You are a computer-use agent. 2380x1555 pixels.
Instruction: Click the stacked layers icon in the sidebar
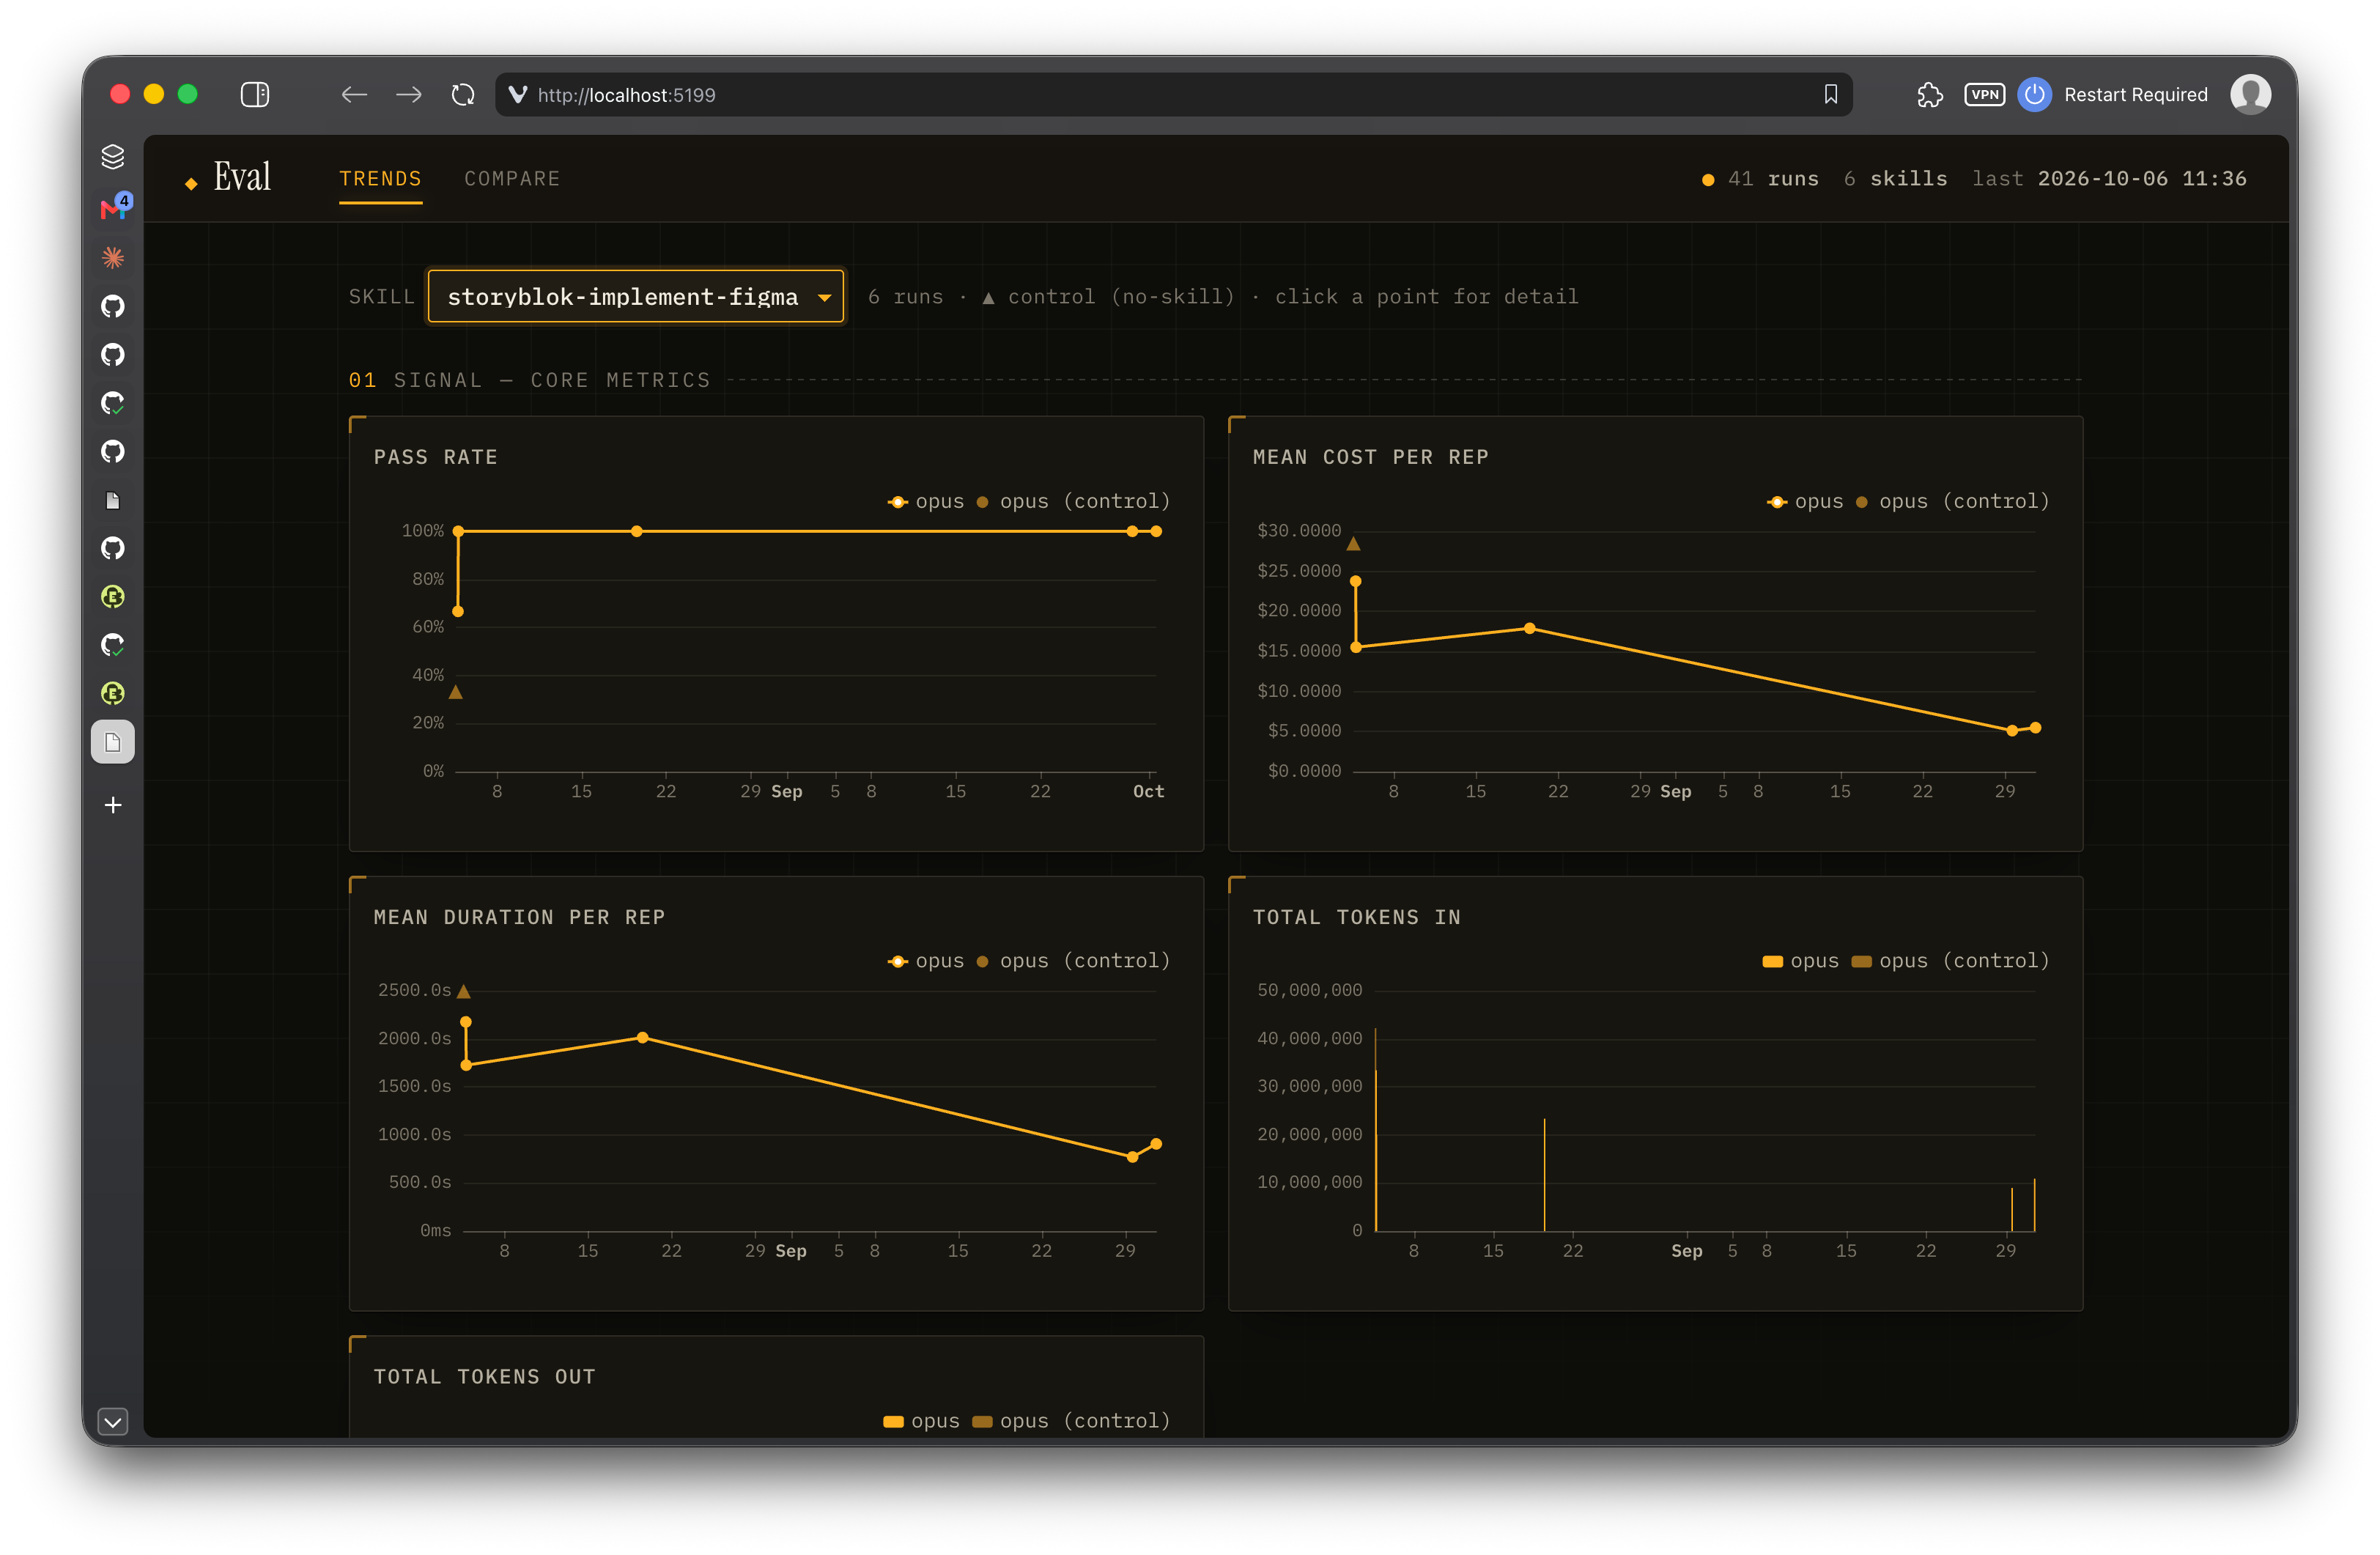click(x=113, y=157)
